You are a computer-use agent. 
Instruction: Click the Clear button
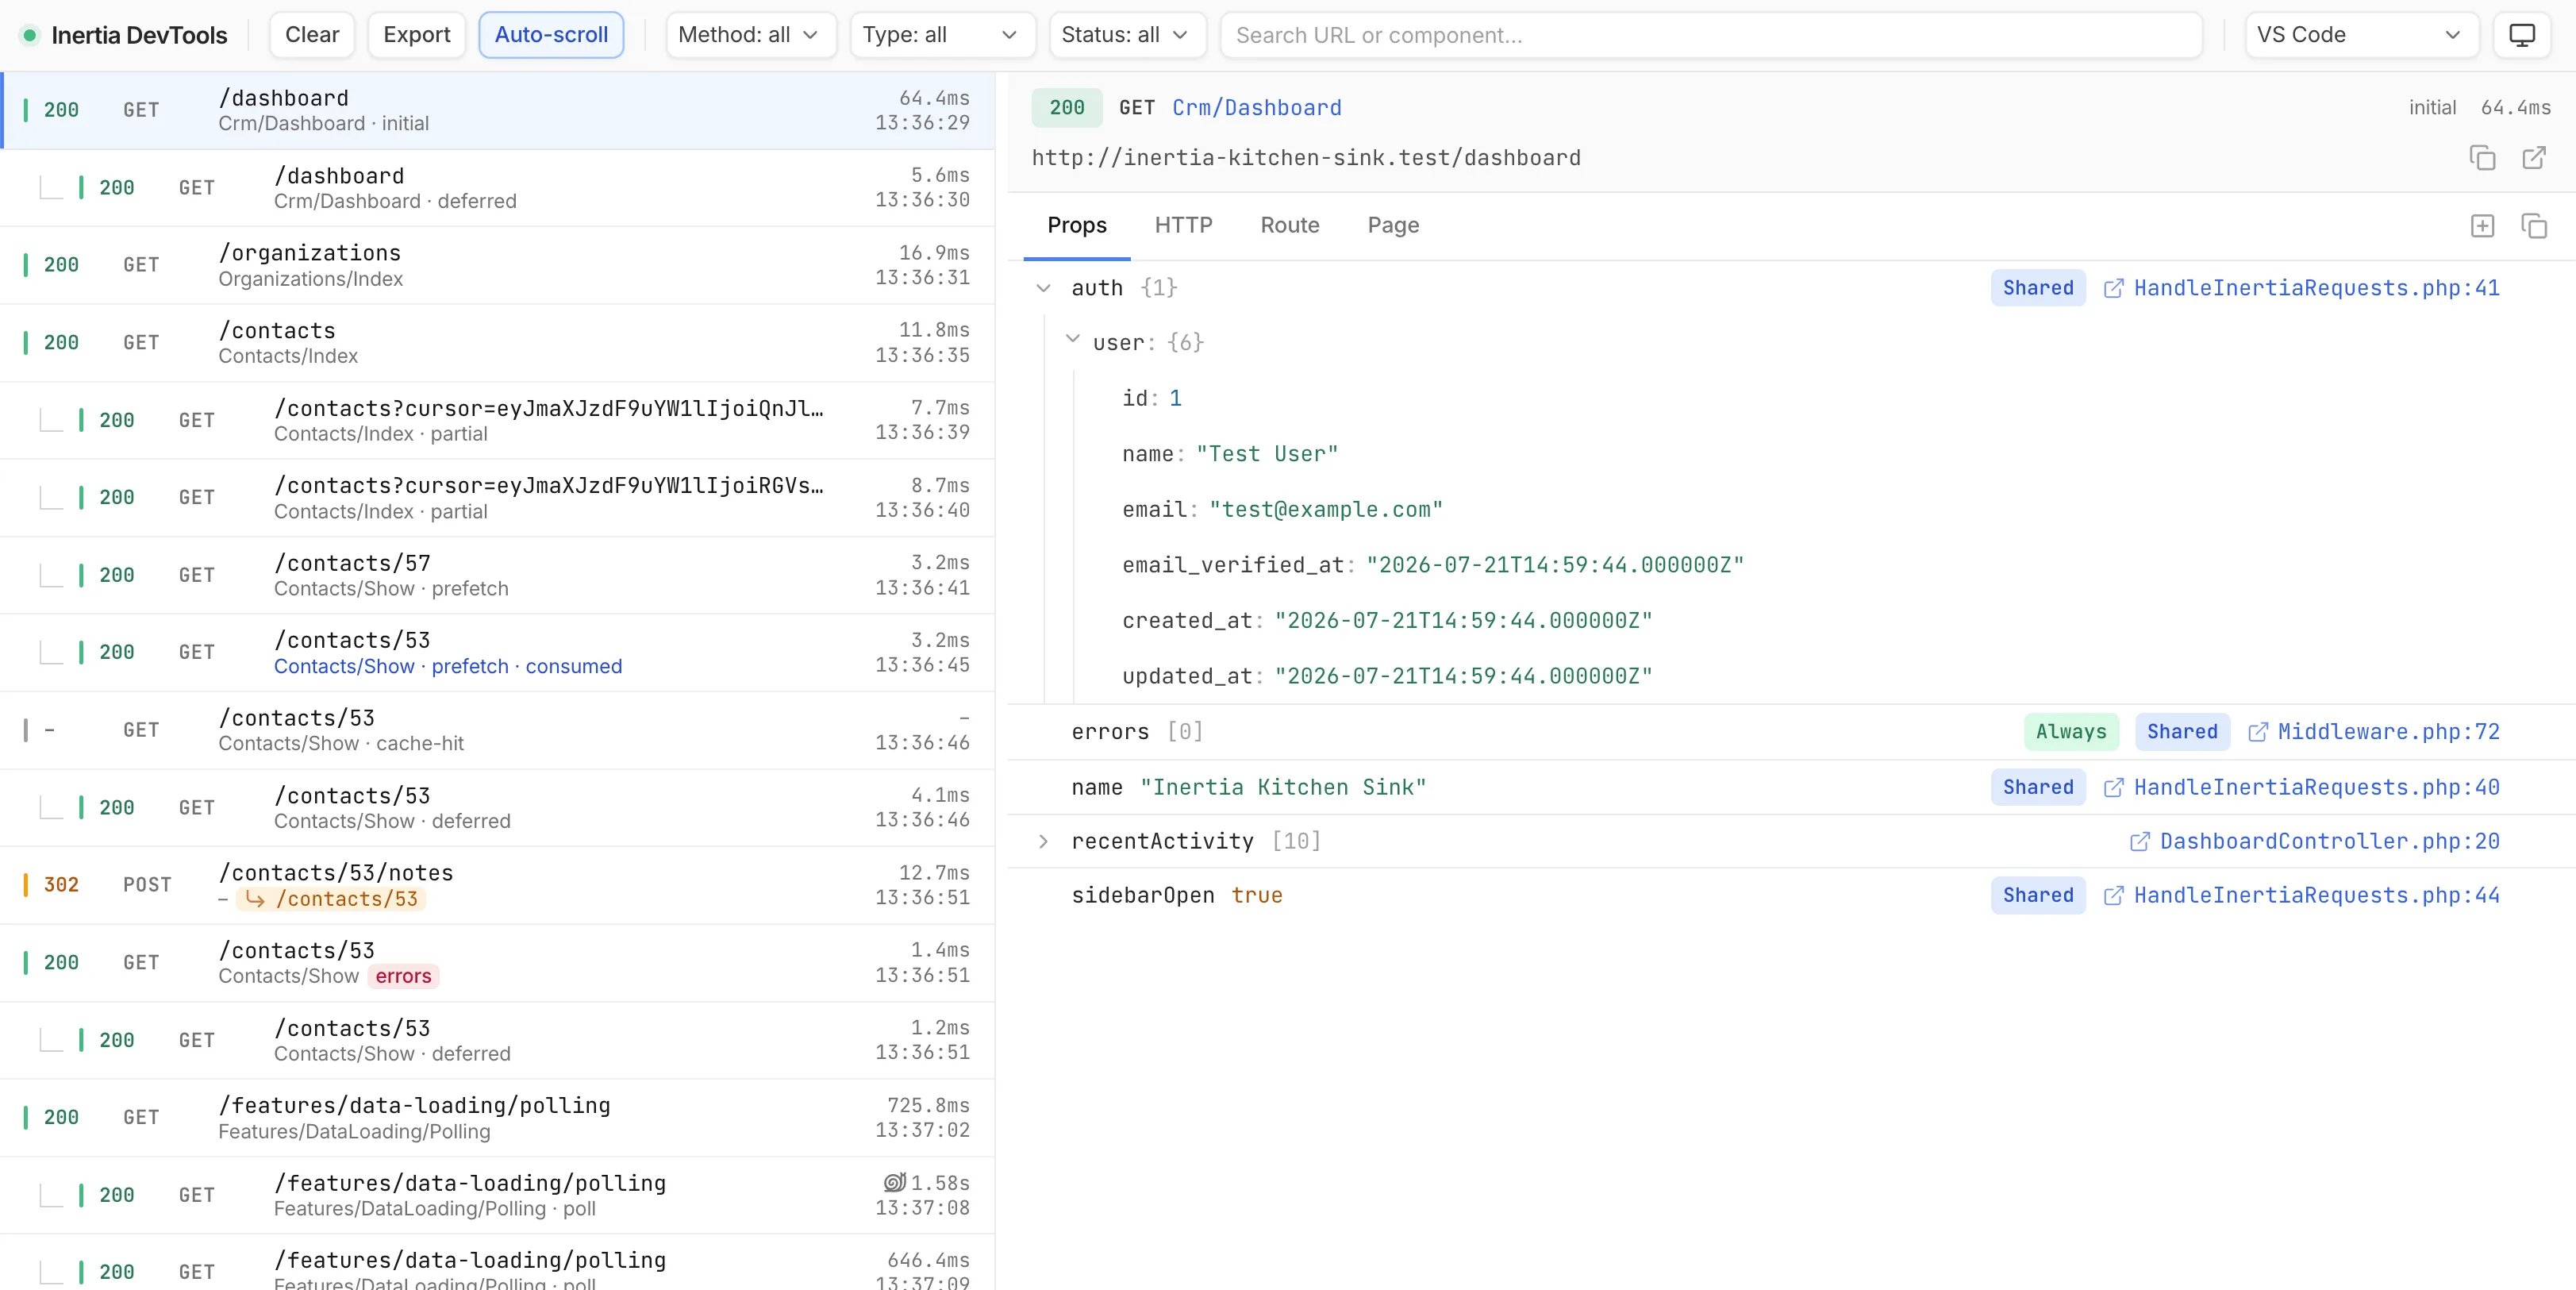coord(312,35)
